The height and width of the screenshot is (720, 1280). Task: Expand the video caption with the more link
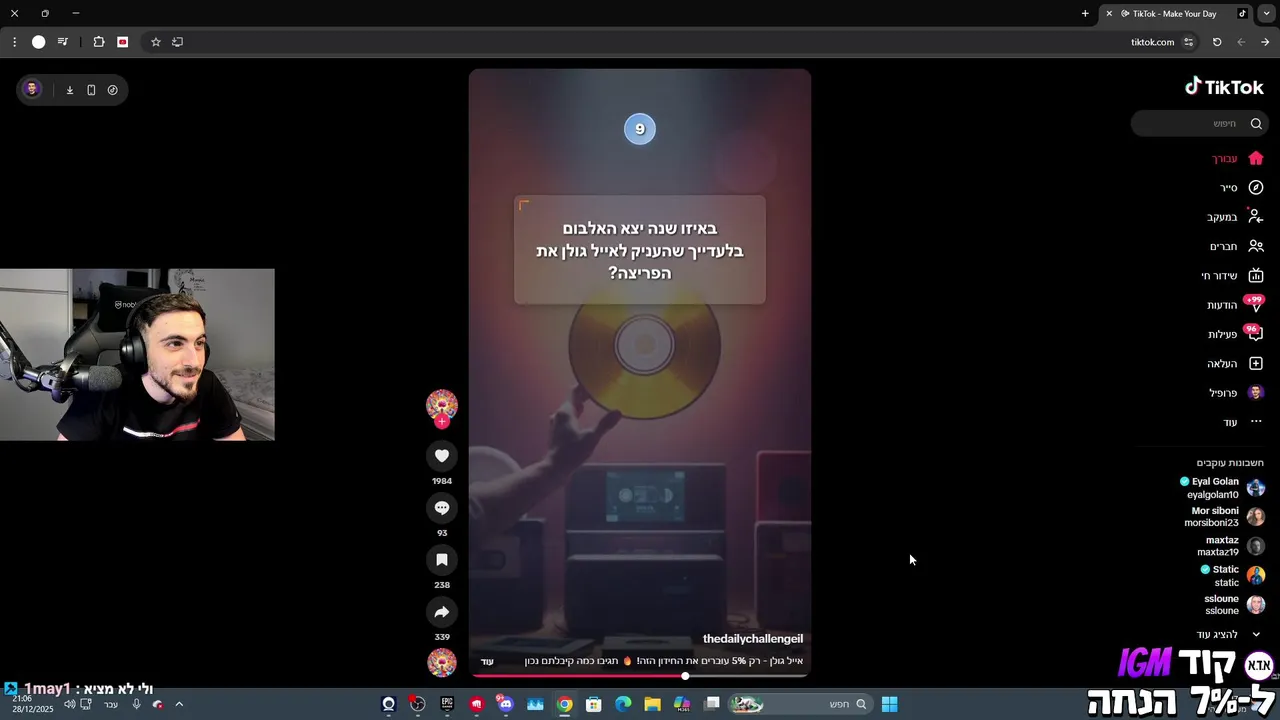(x=487, y=661)
